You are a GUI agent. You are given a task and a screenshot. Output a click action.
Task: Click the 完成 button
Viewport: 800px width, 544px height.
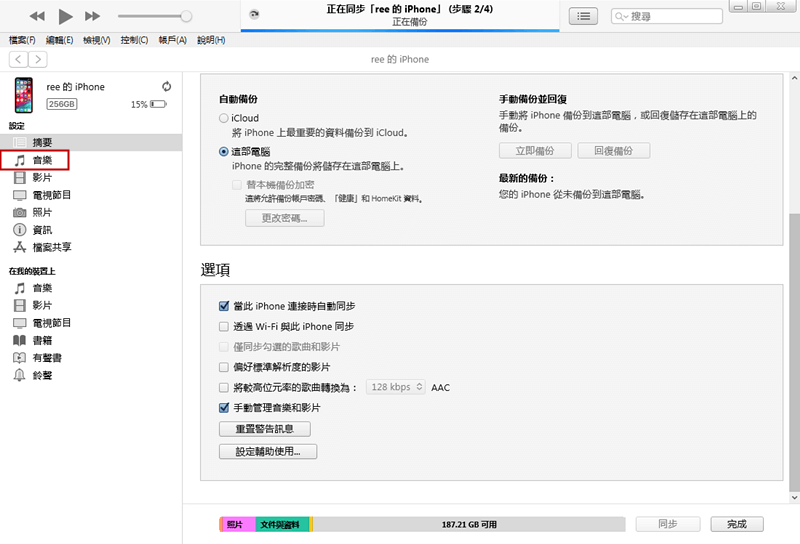[737, 524]
